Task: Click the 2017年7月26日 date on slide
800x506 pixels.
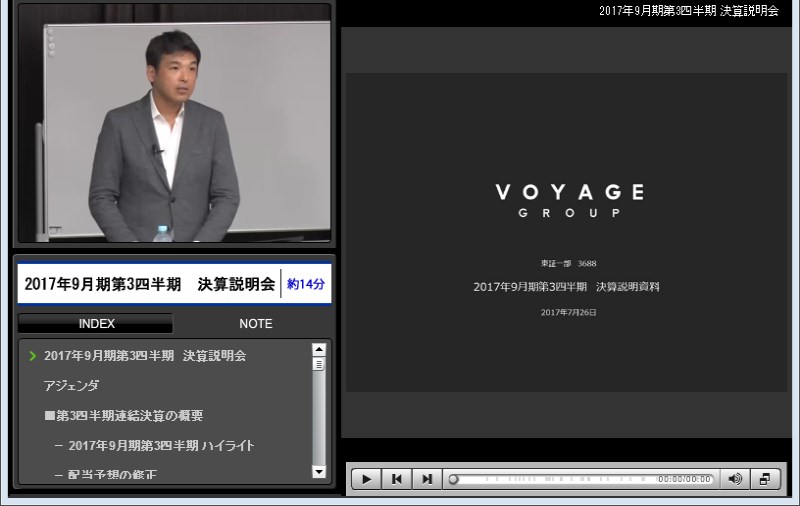Action: 568,312
